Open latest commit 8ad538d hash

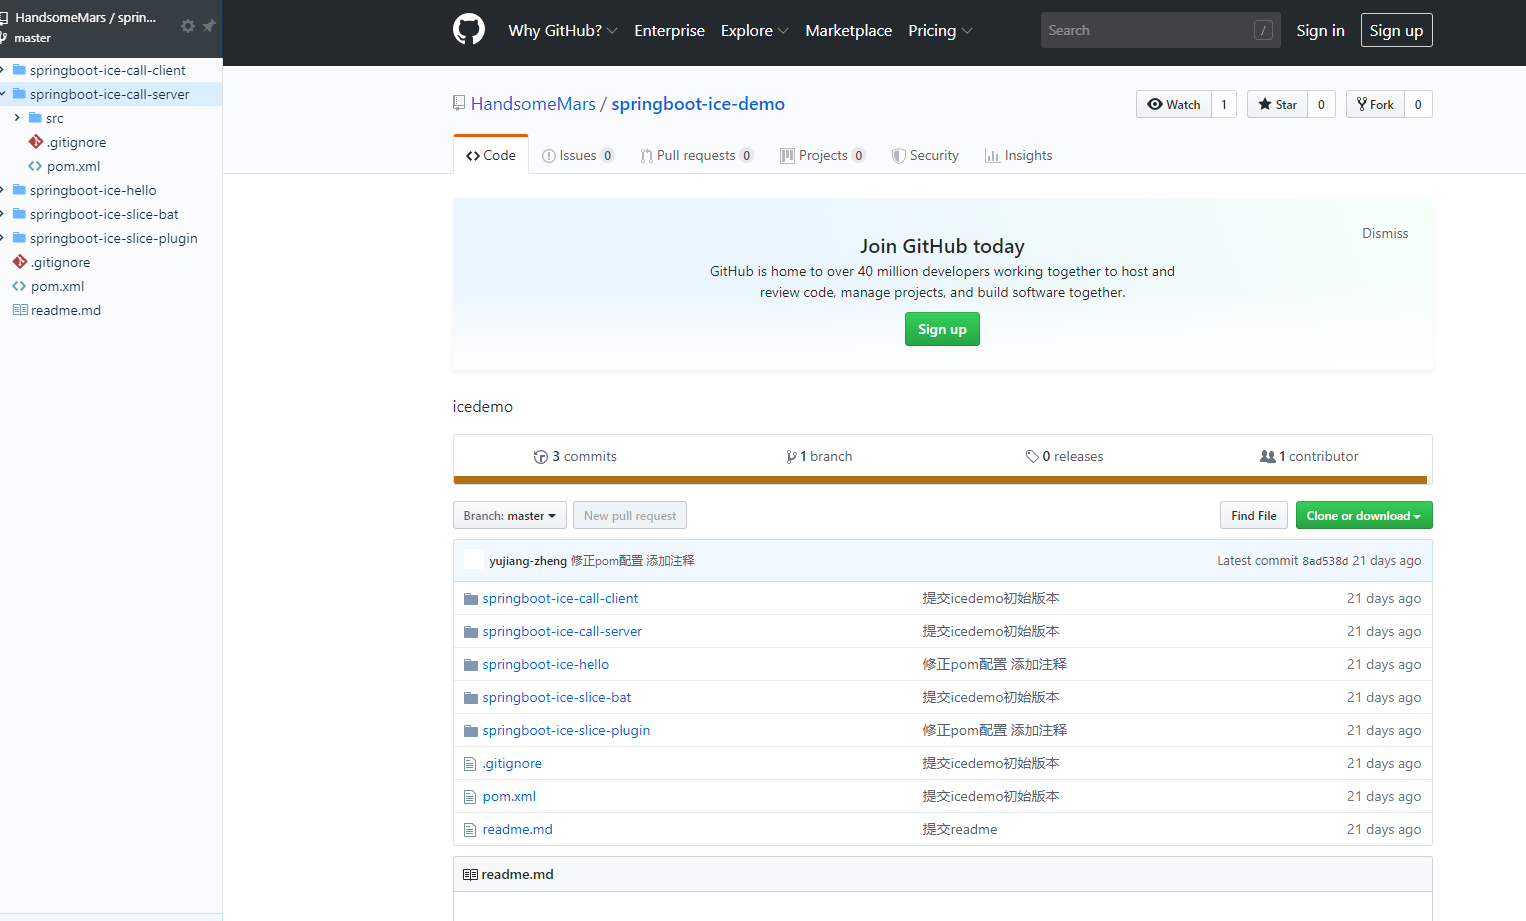click(x=1325, y=561)
